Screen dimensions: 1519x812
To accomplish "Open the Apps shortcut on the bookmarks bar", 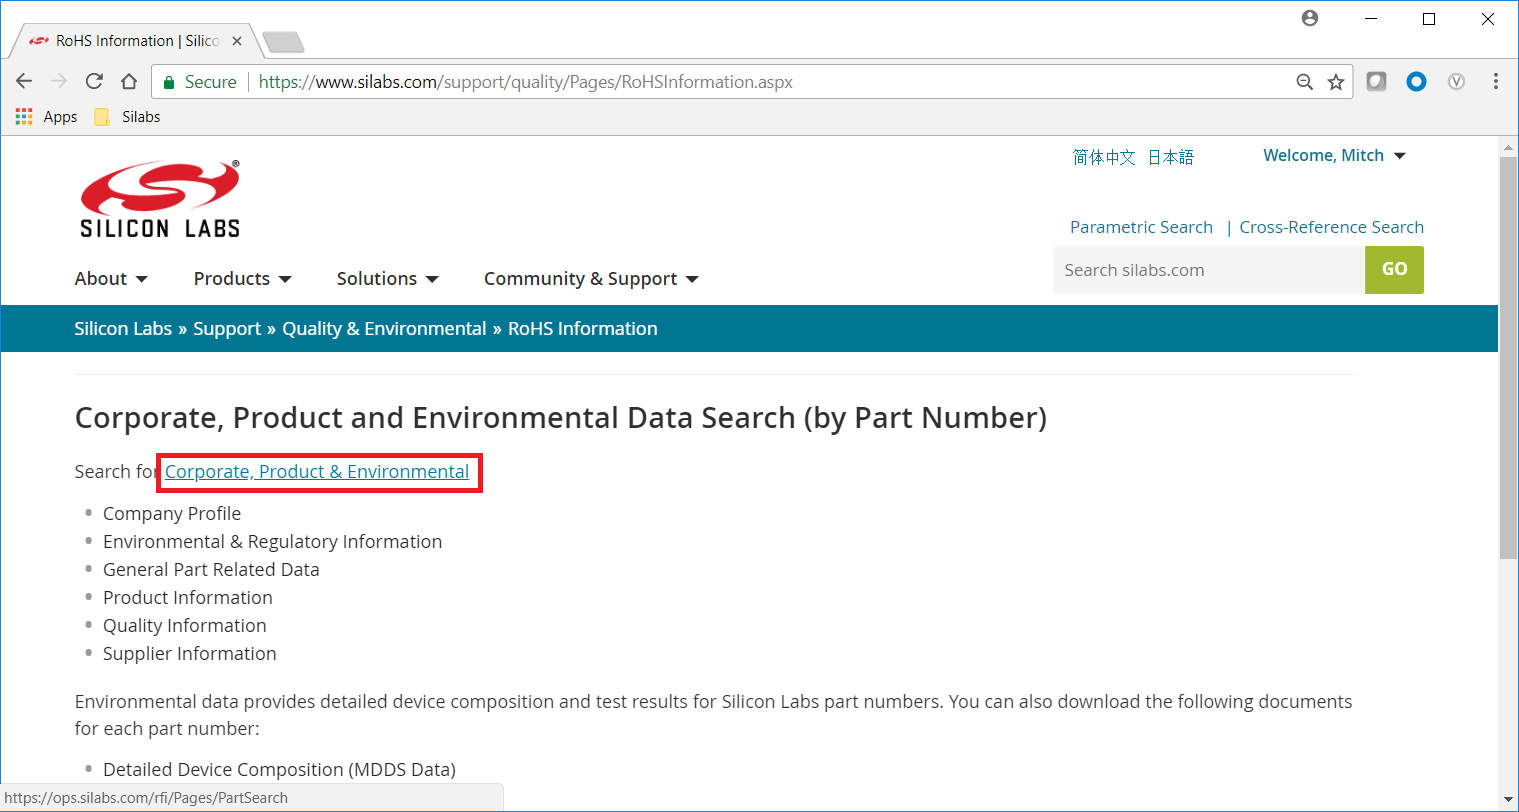I will (45, 116).
